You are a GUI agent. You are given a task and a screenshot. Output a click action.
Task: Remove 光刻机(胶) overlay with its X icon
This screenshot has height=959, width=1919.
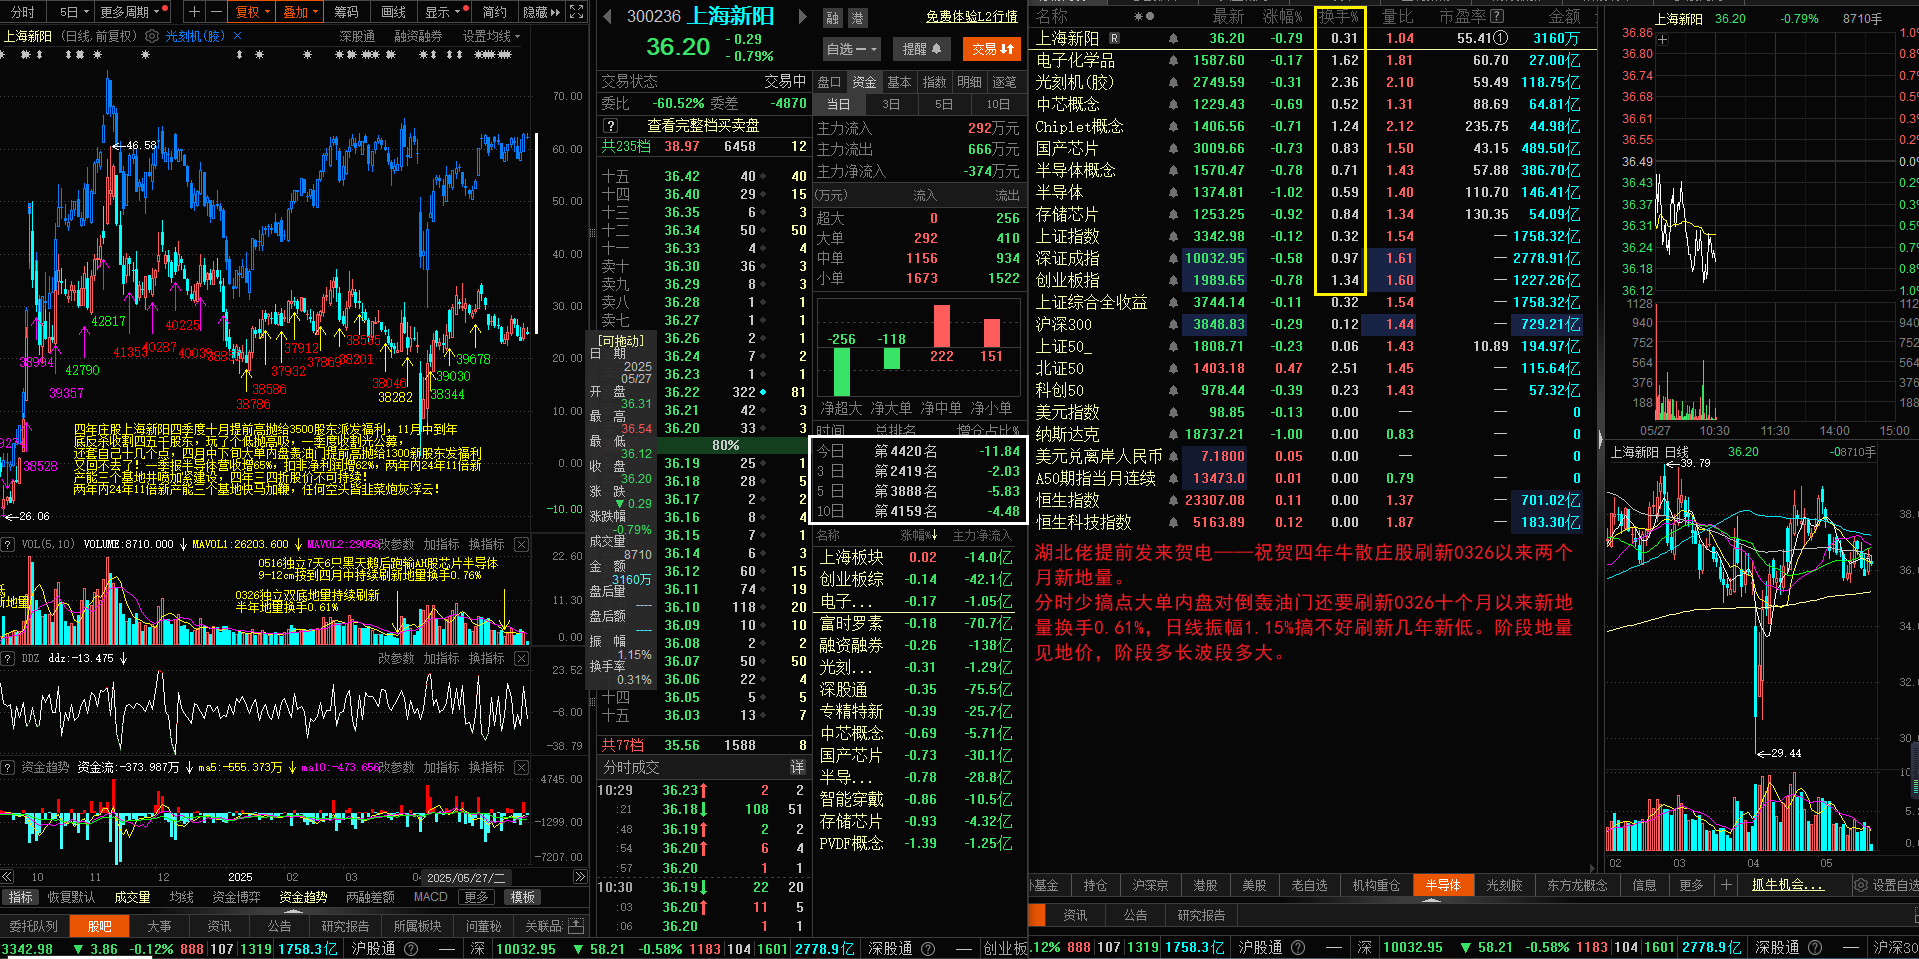point(237,36)
